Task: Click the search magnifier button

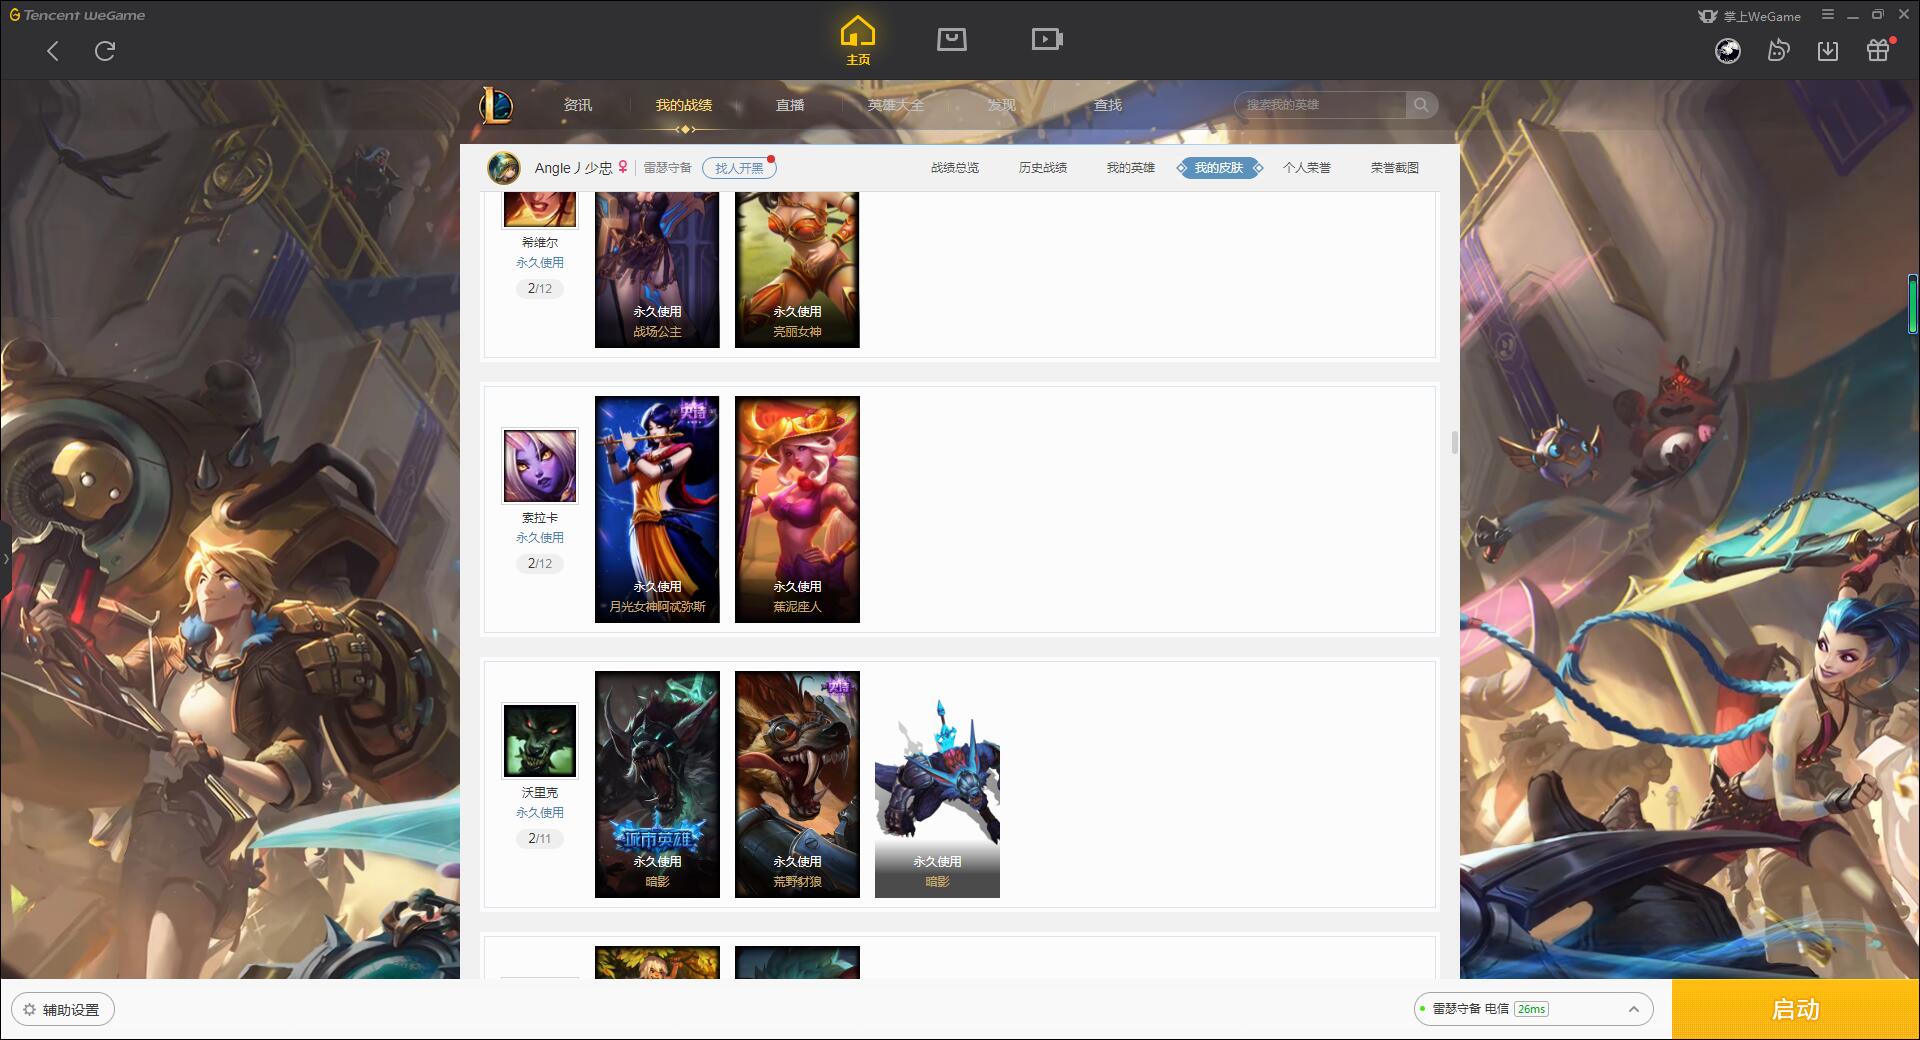Action: point(1421,105)
